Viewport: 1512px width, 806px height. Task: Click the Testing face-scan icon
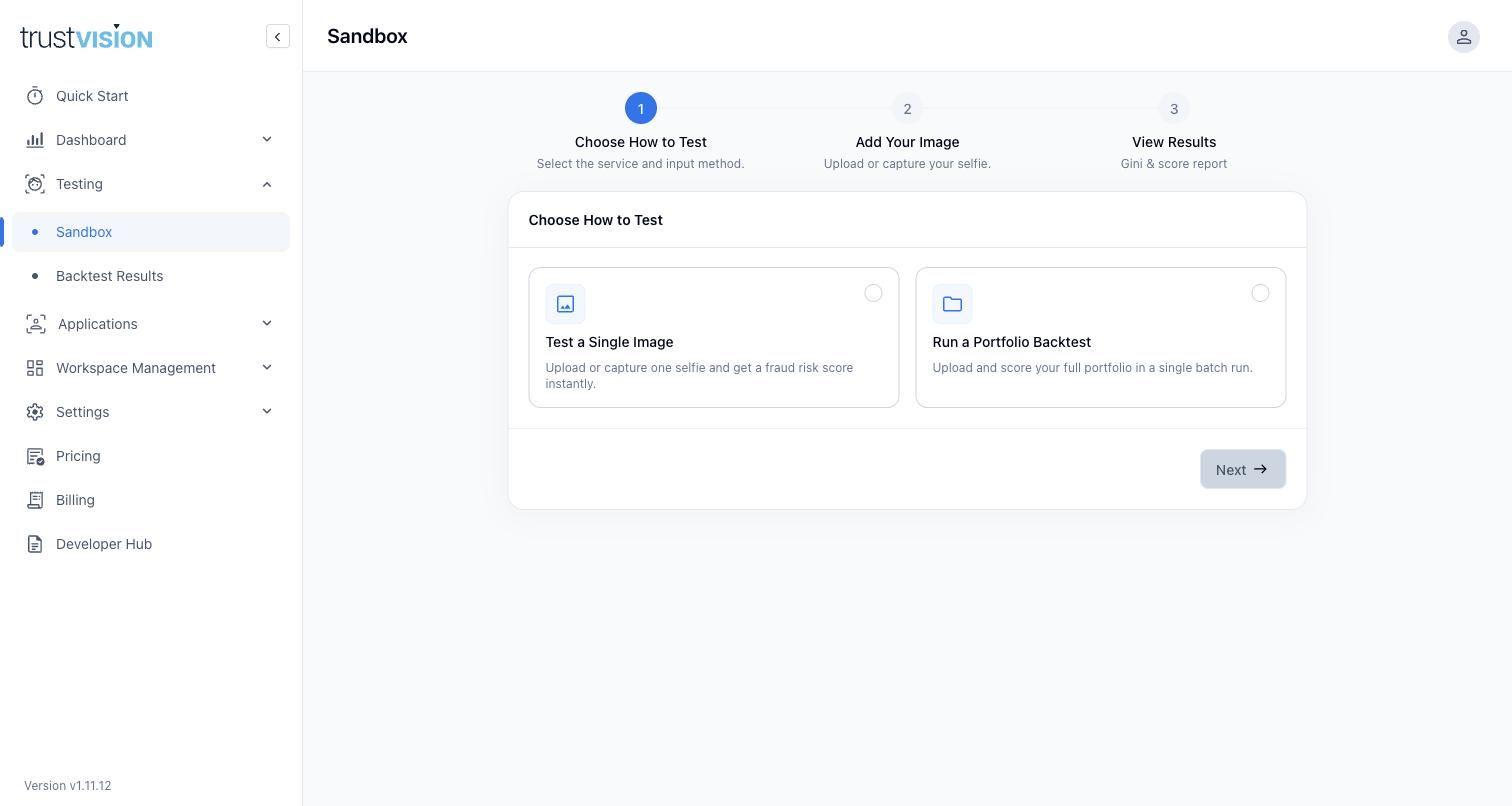(35, 184)
